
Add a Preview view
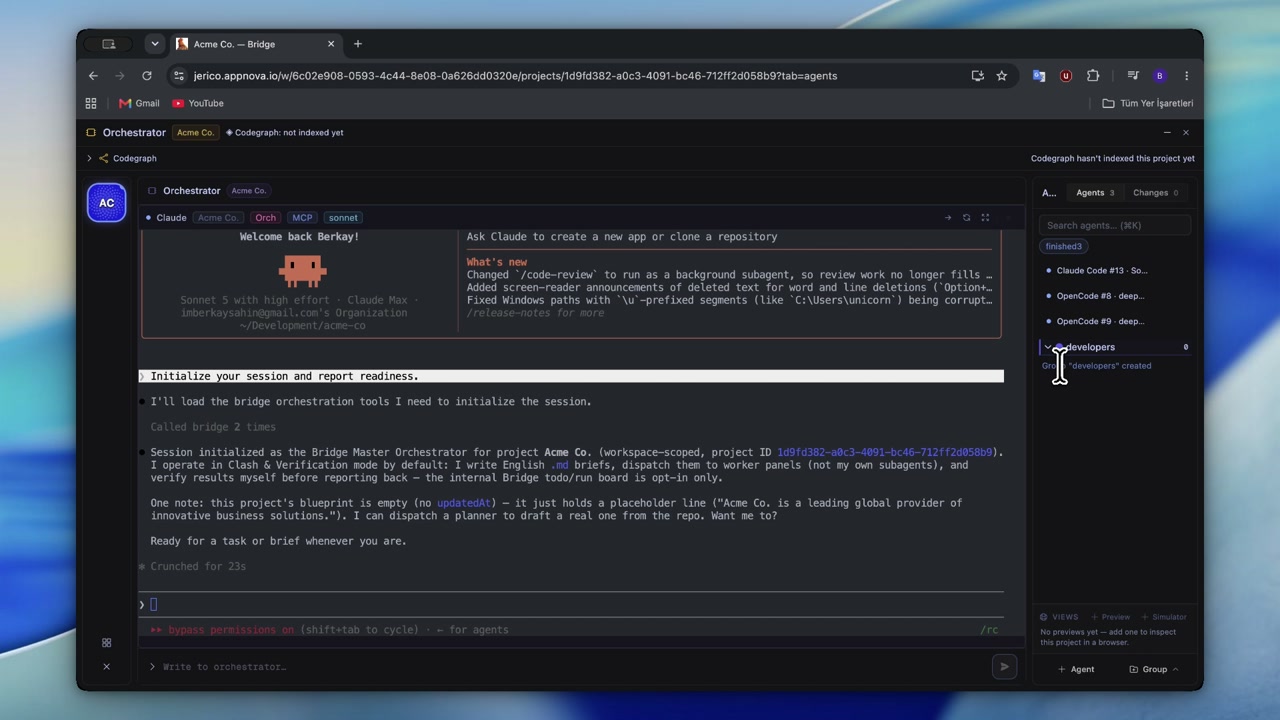[1110, 617]
